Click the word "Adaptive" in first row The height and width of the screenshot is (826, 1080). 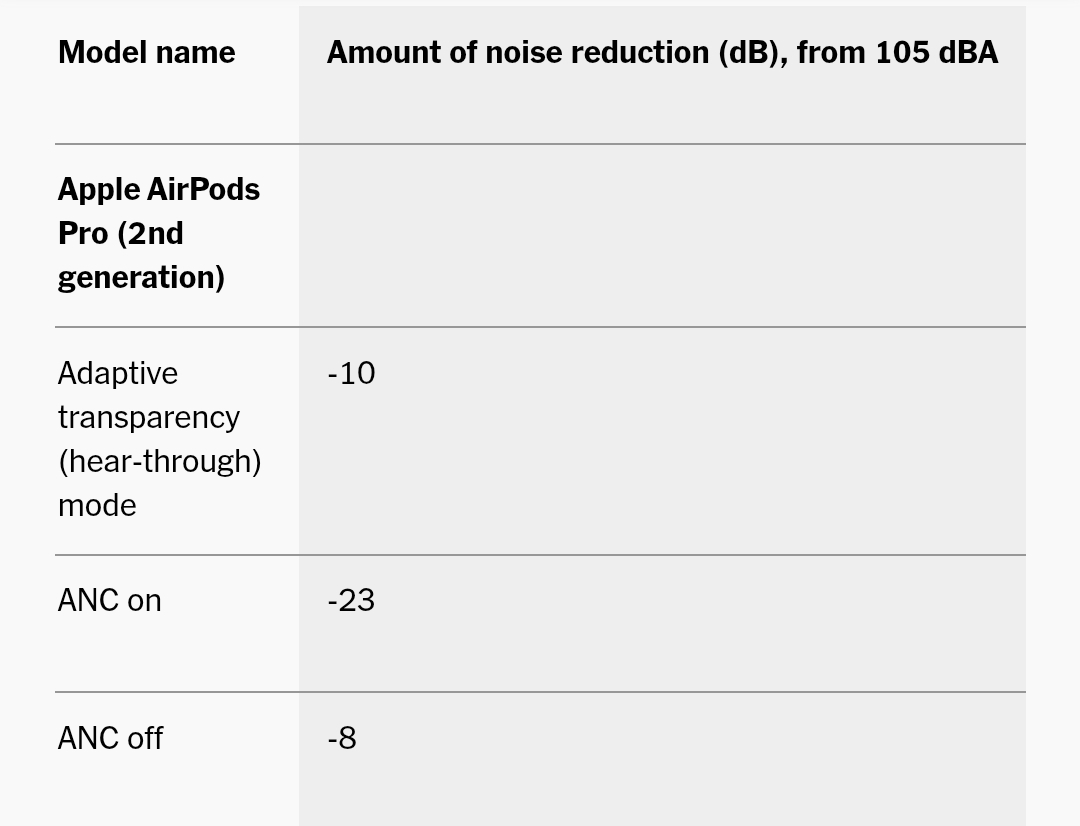tap(118, 373)
